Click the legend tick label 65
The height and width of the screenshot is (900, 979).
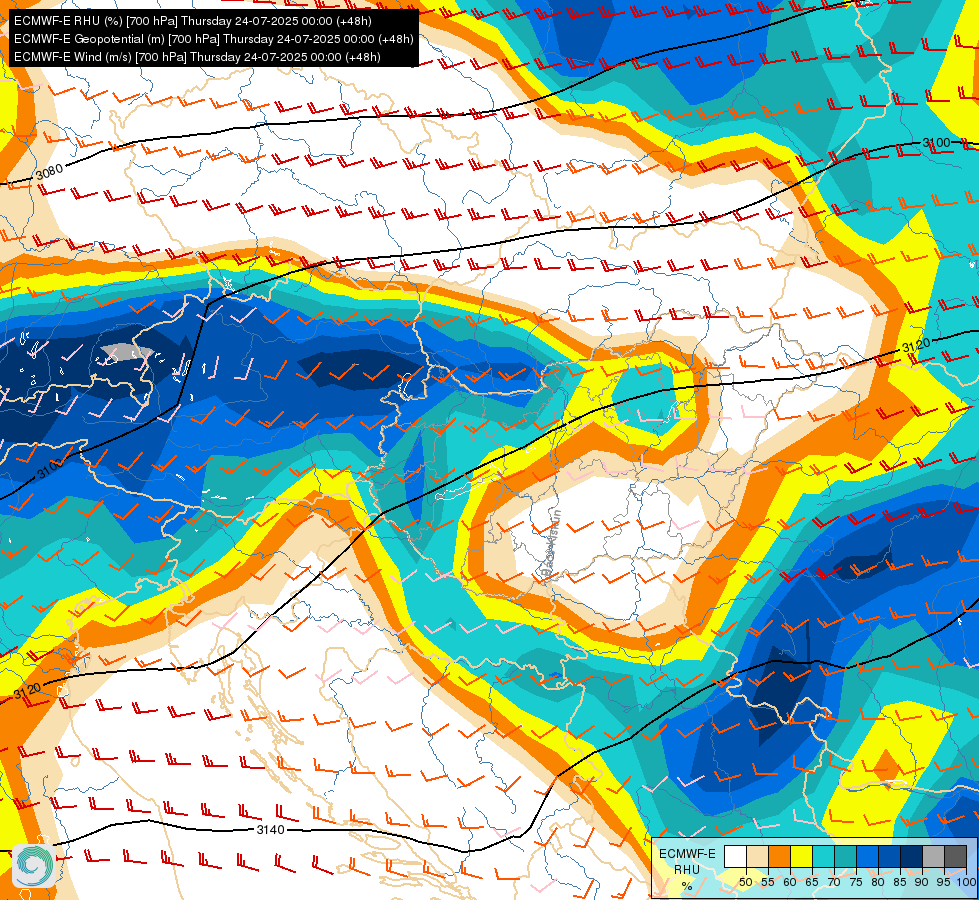pos(812,882)
